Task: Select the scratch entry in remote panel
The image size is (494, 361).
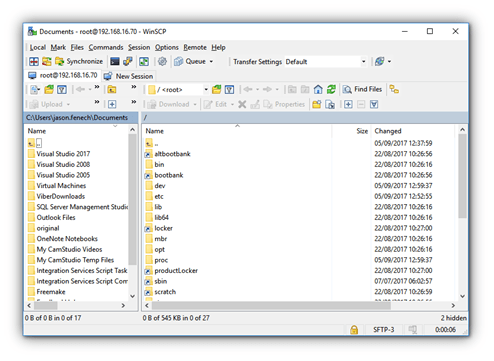Action: [x=165, y=292]
